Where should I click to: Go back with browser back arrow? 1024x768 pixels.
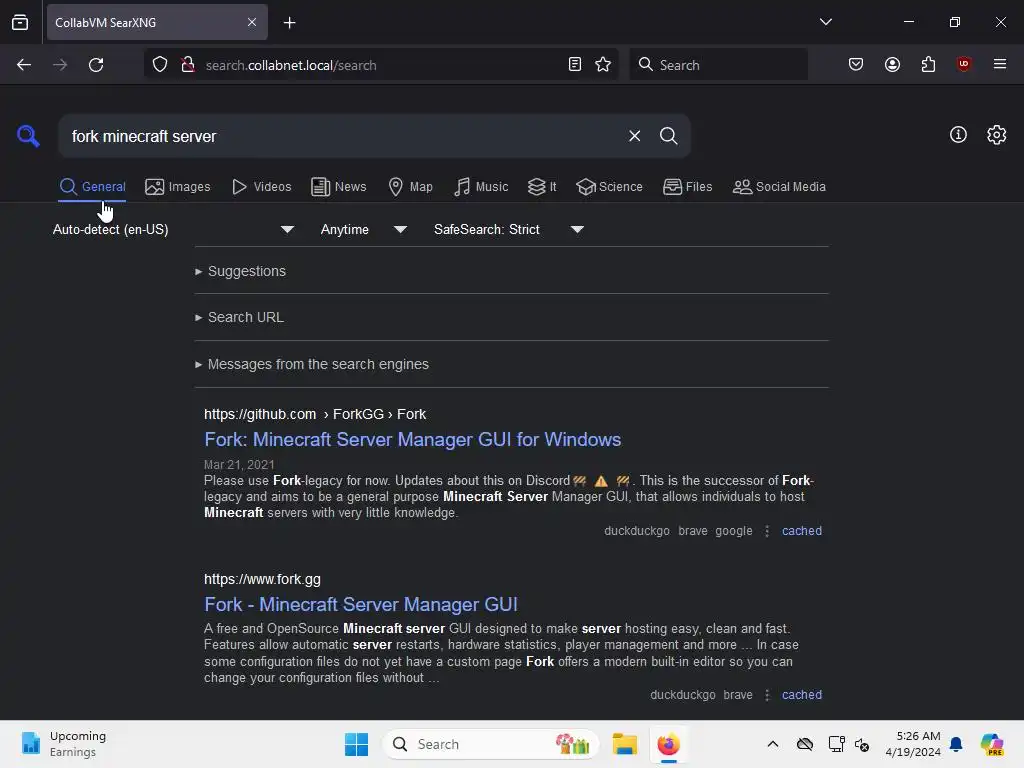[24, 65]
